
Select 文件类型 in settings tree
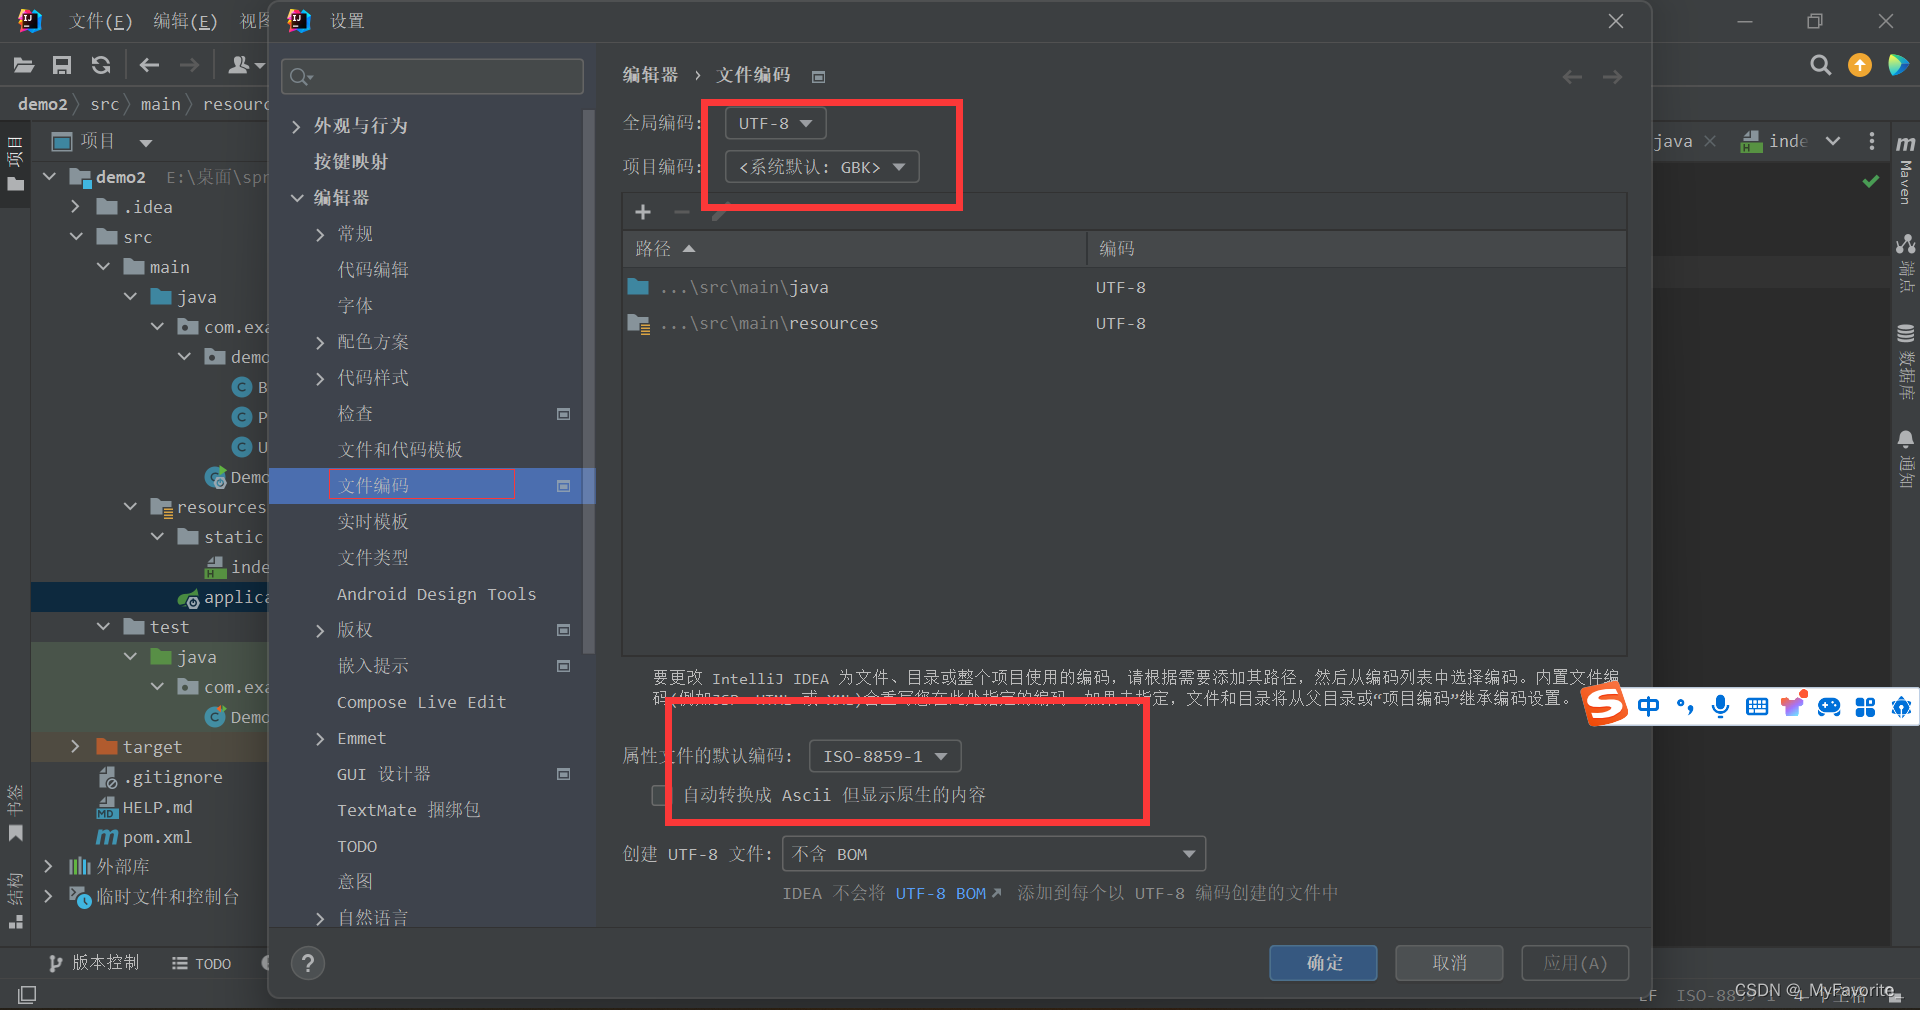tap(373, 558)
